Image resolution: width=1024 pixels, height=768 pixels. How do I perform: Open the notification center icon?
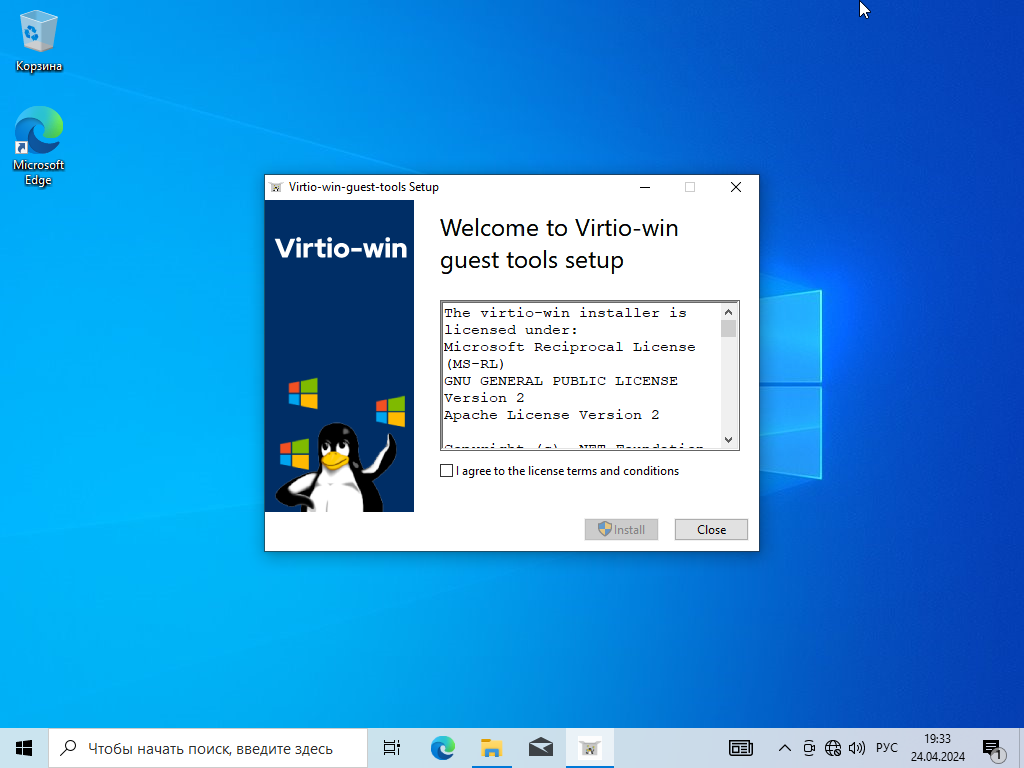pyautogui.click(x=992, y=748)
